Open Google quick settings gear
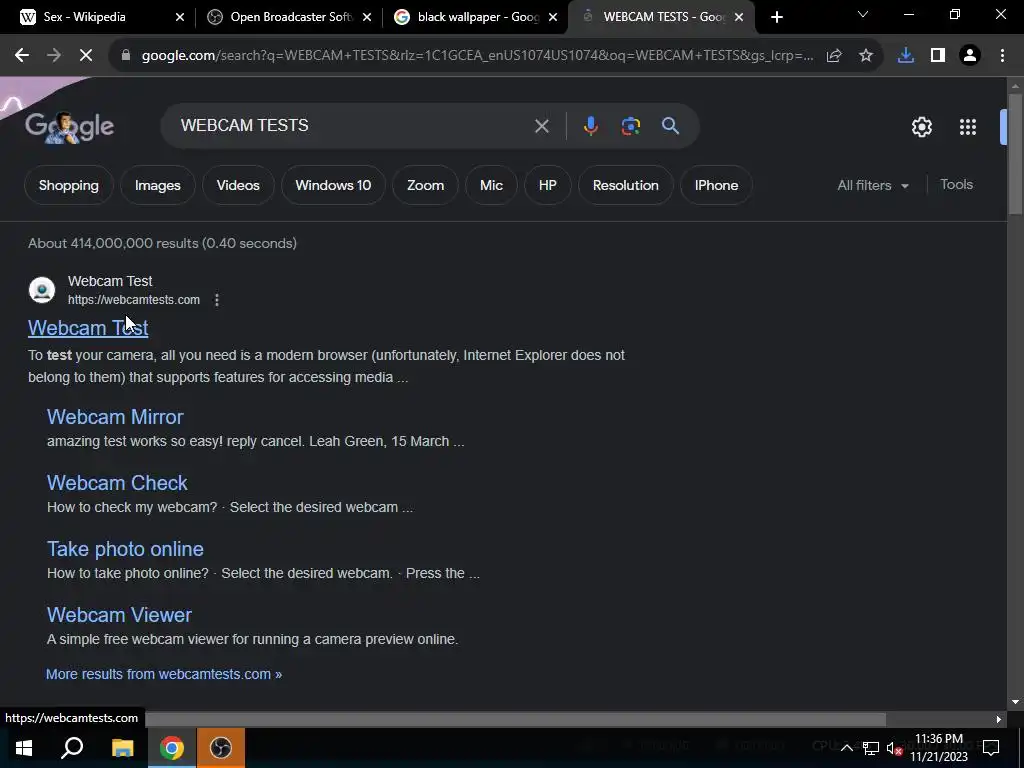The width and height of the screenshot is (1024, 768). (x=921, y=127)
